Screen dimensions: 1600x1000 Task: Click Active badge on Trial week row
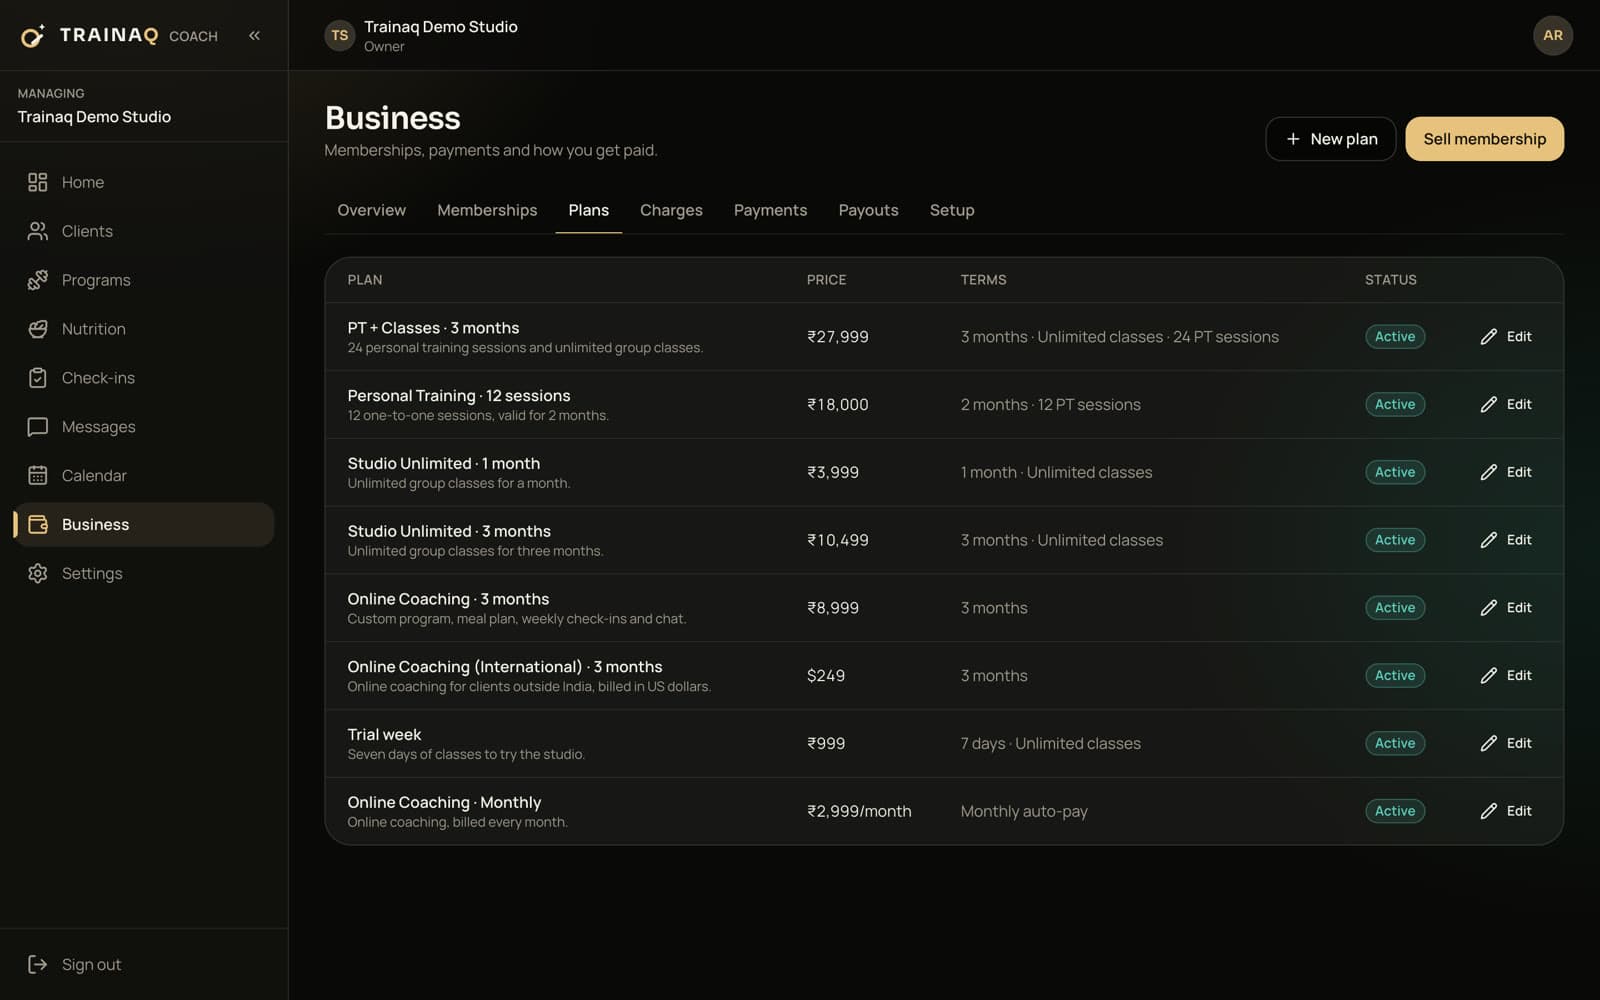pos(1395,743)
